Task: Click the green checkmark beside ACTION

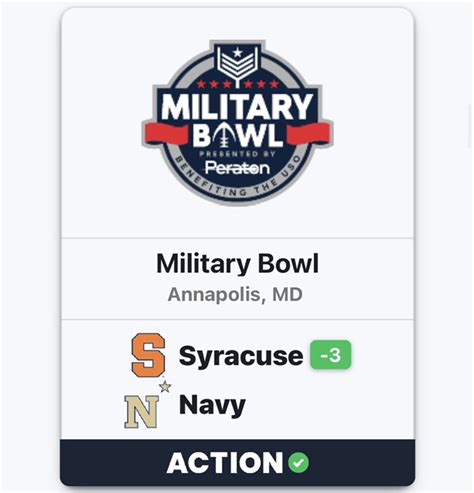Action: click(299, 463)
